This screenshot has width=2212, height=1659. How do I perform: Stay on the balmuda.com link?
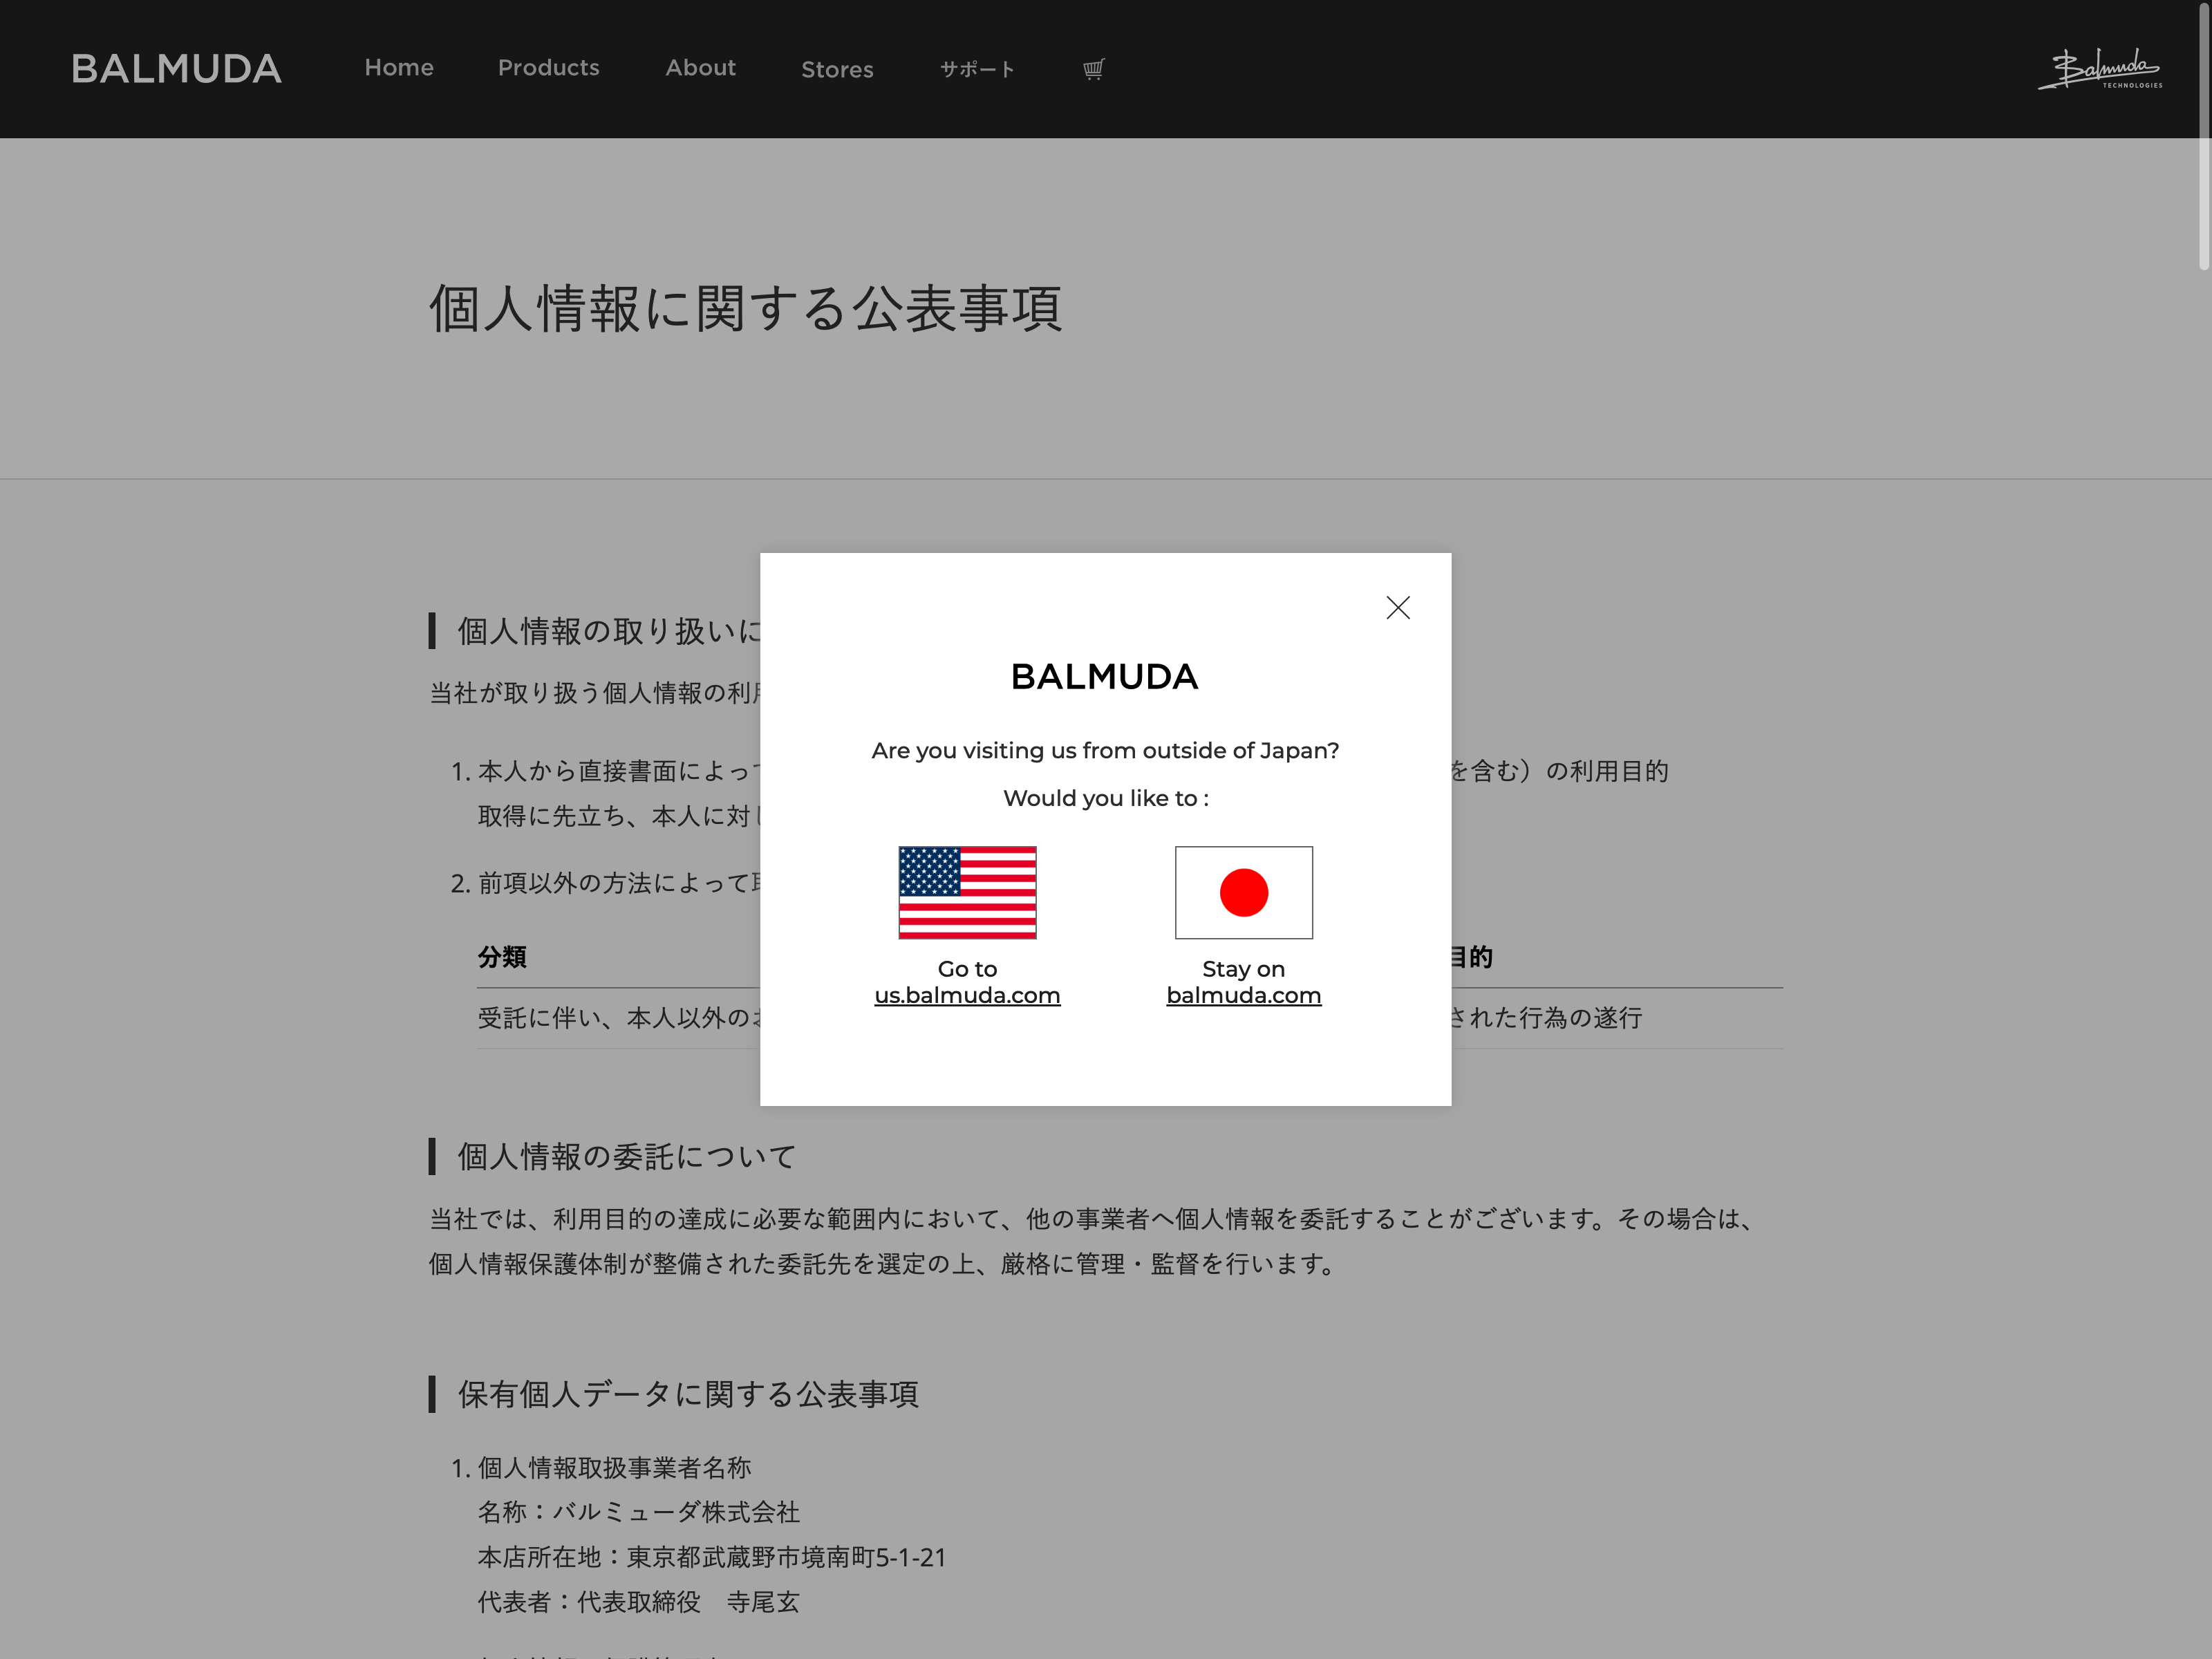pos(1243,995)
